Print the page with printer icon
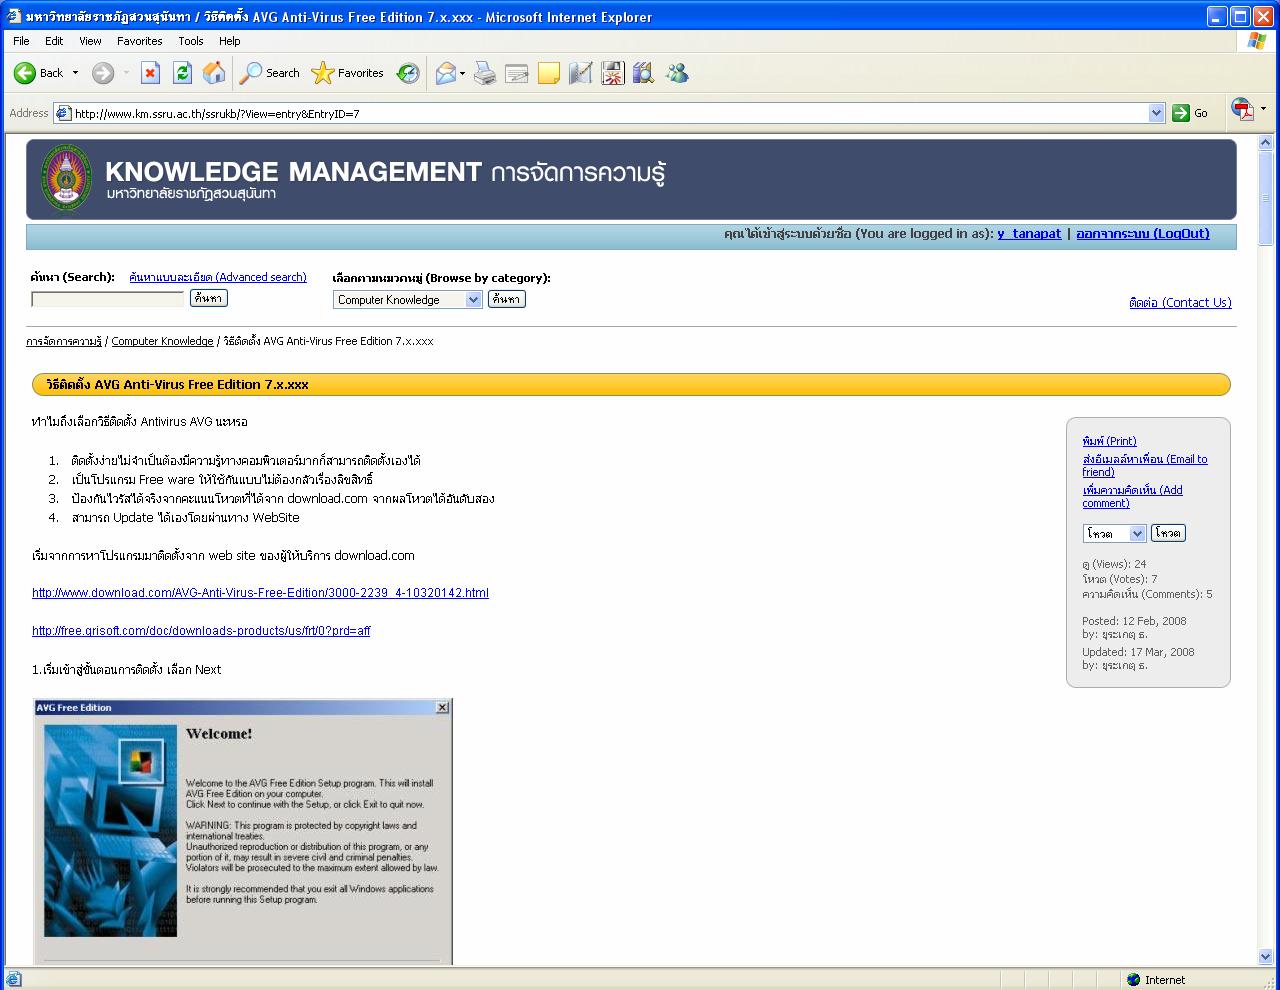The image size is (1280, 990). 485,73
